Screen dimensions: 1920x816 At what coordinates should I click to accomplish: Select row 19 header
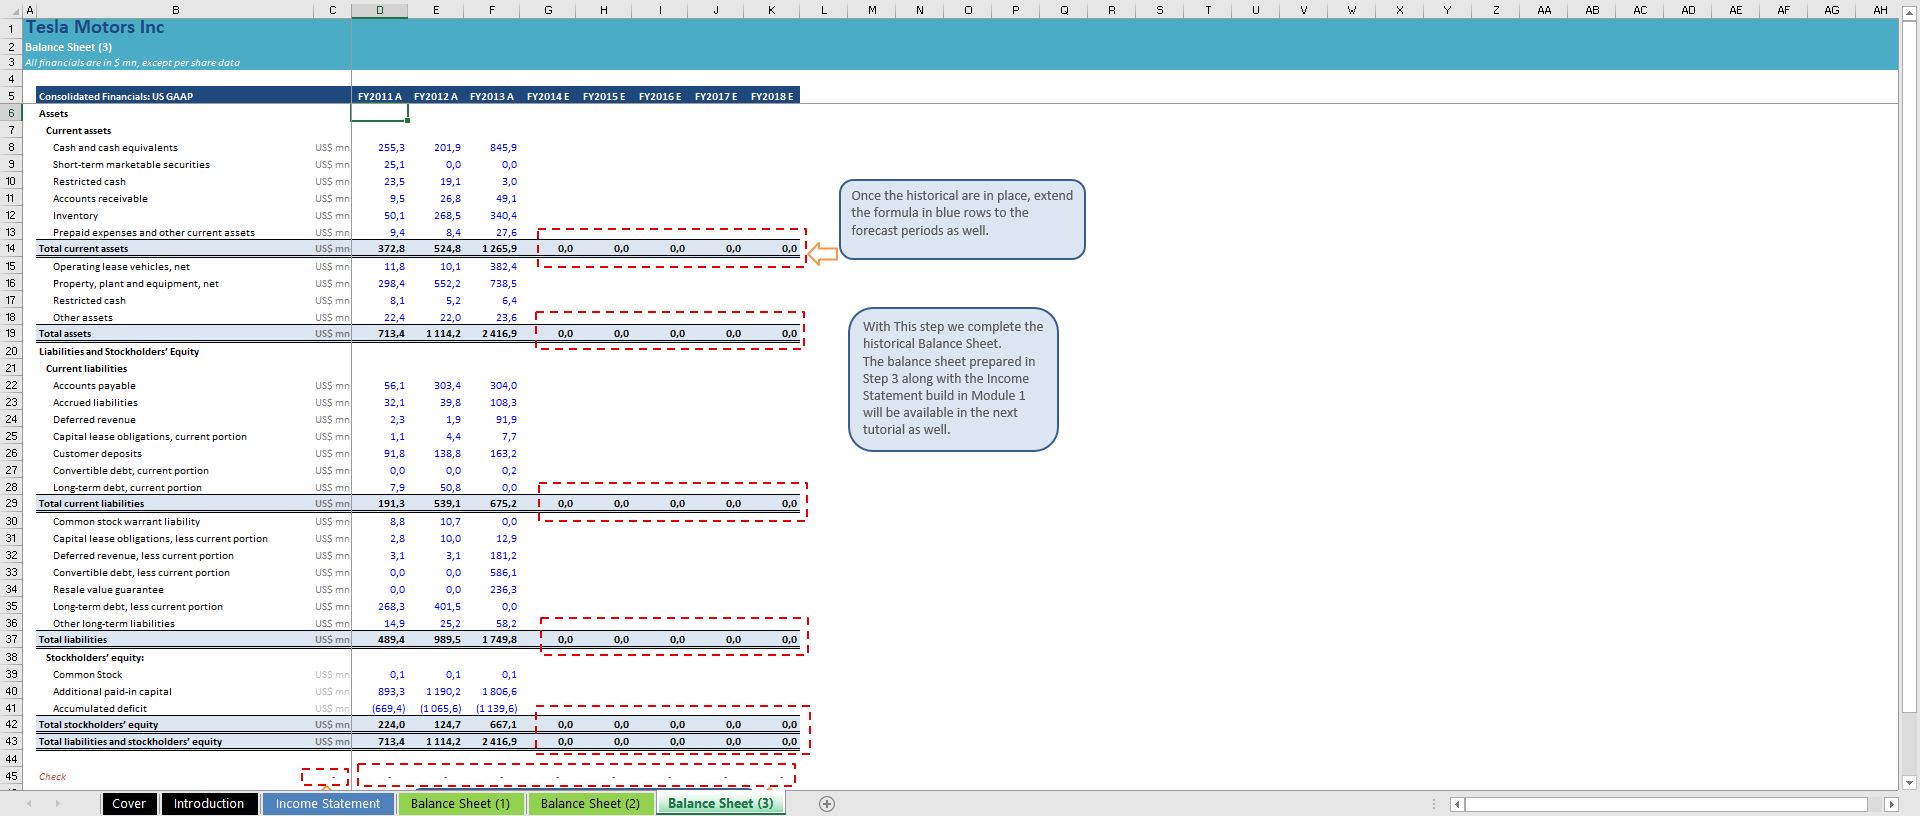[x=11, y=334]
